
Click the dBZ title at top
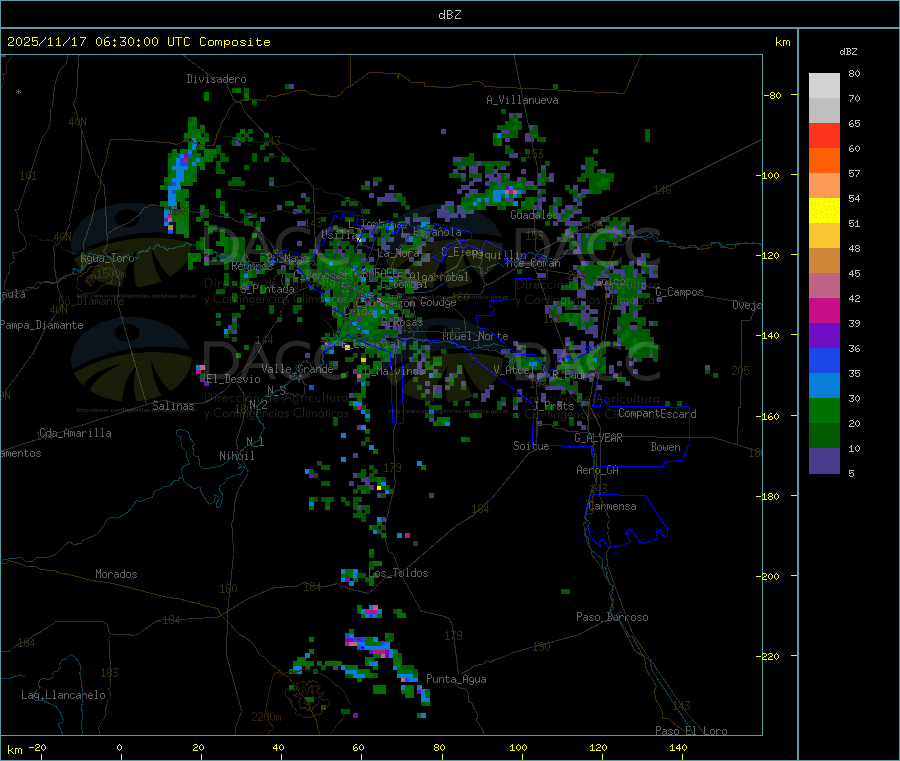pyautogui.click(x=449, y=15)
